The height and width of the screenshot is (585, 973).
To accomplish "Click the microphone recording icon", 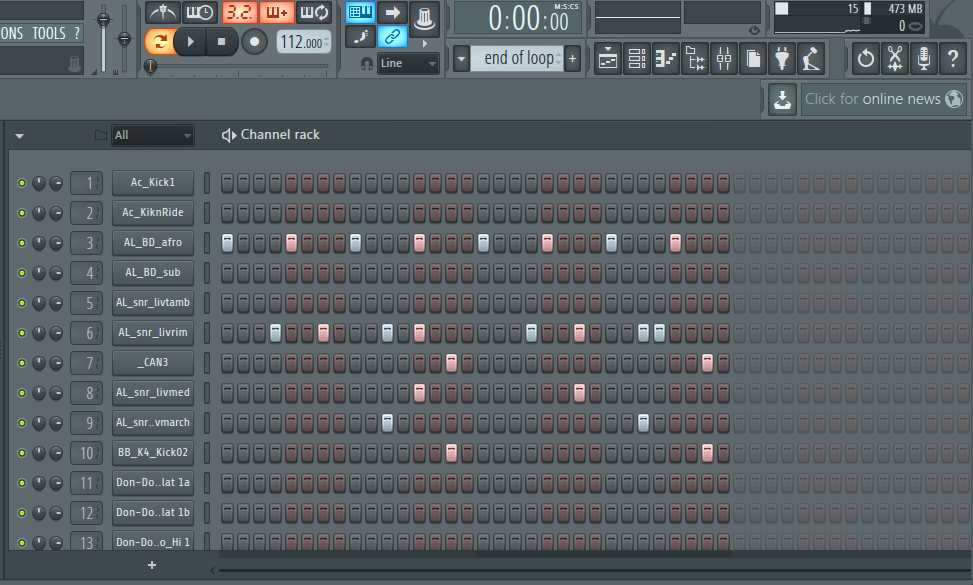I will tap(924, 58).
